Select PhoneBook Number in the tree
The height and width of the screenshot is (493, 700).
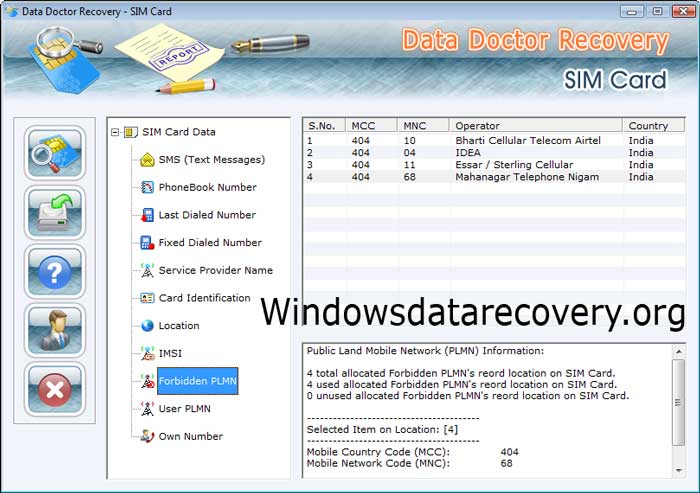(x=208, y=188)
